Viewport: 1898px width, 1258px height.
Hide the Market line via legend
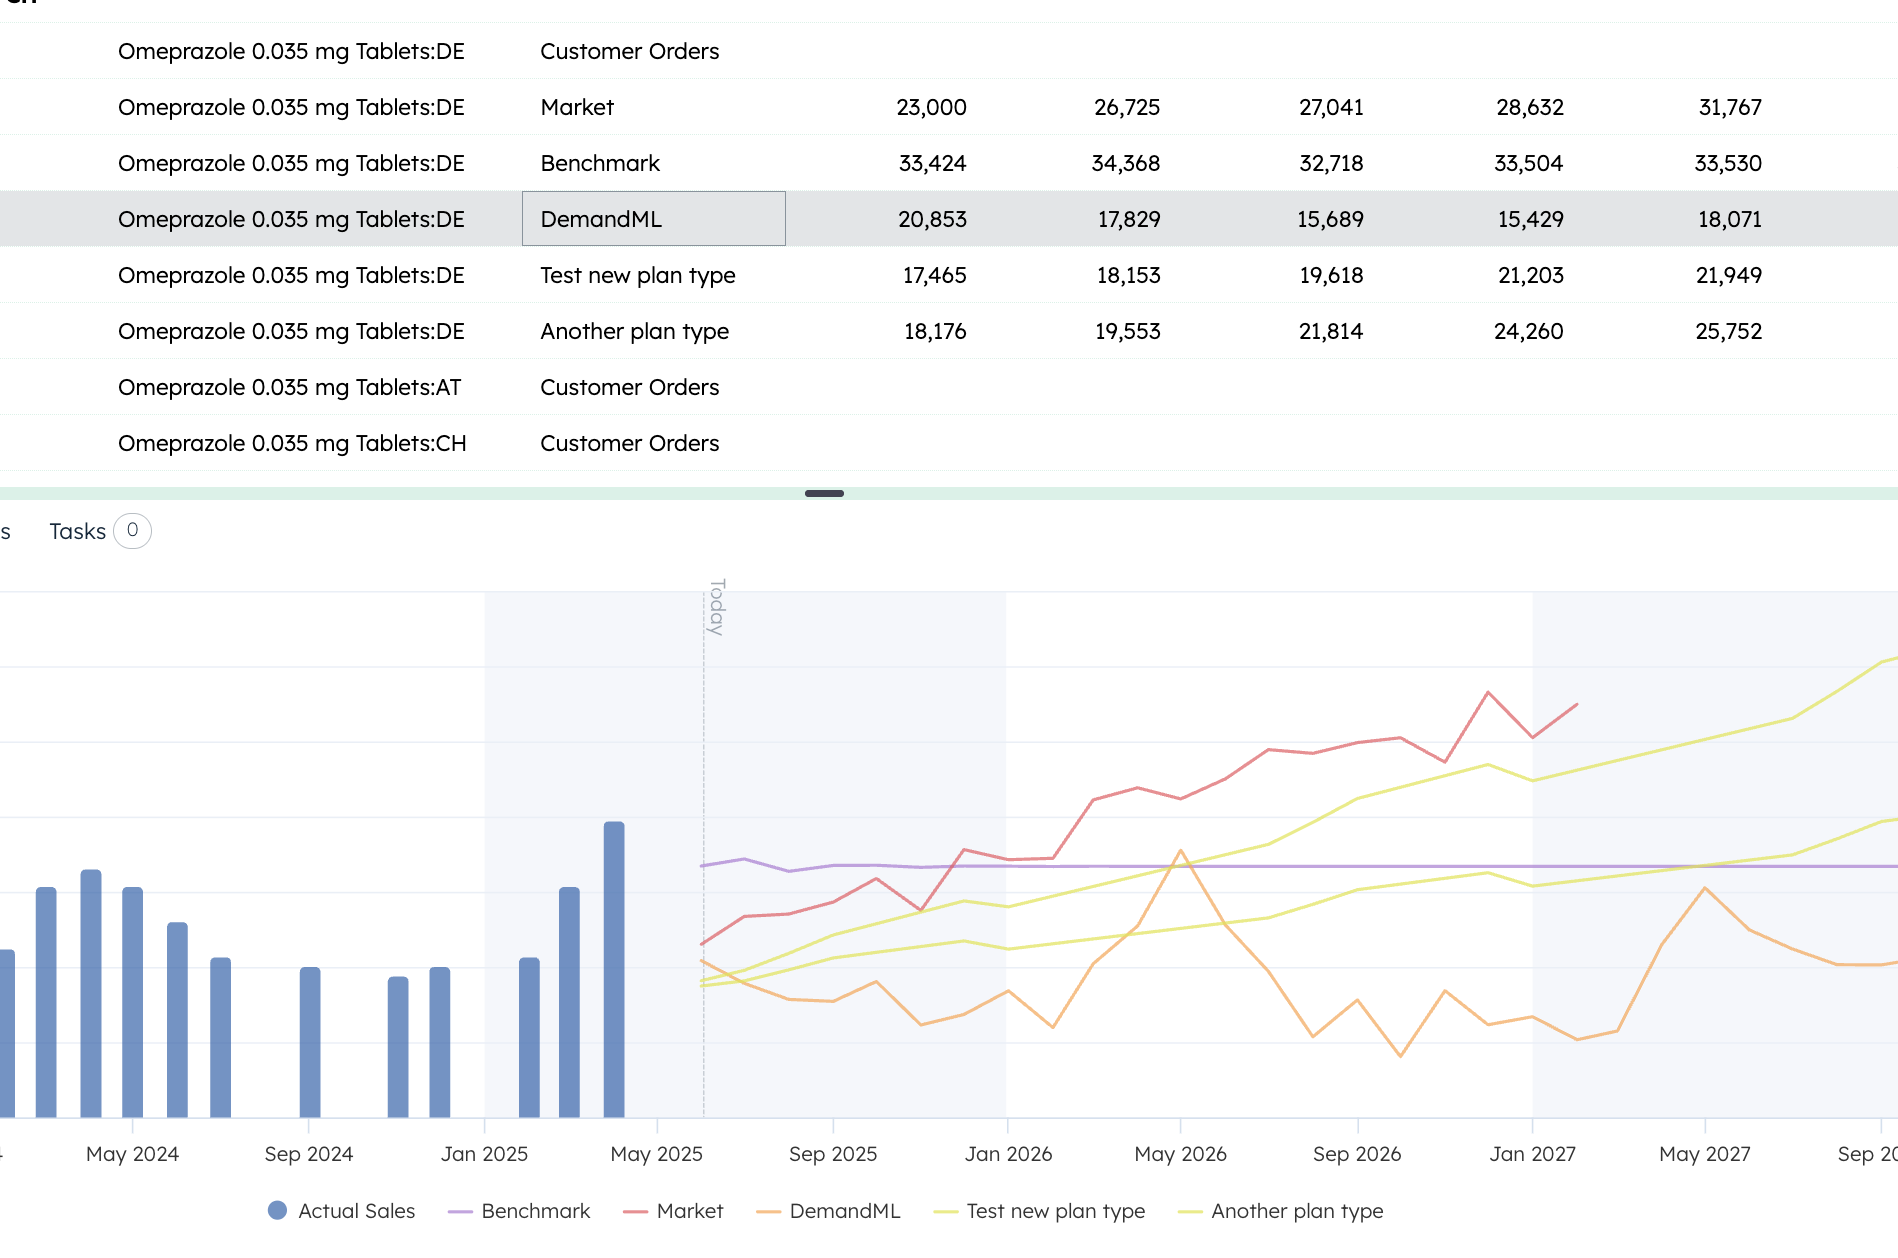[x=689, y=1211]
